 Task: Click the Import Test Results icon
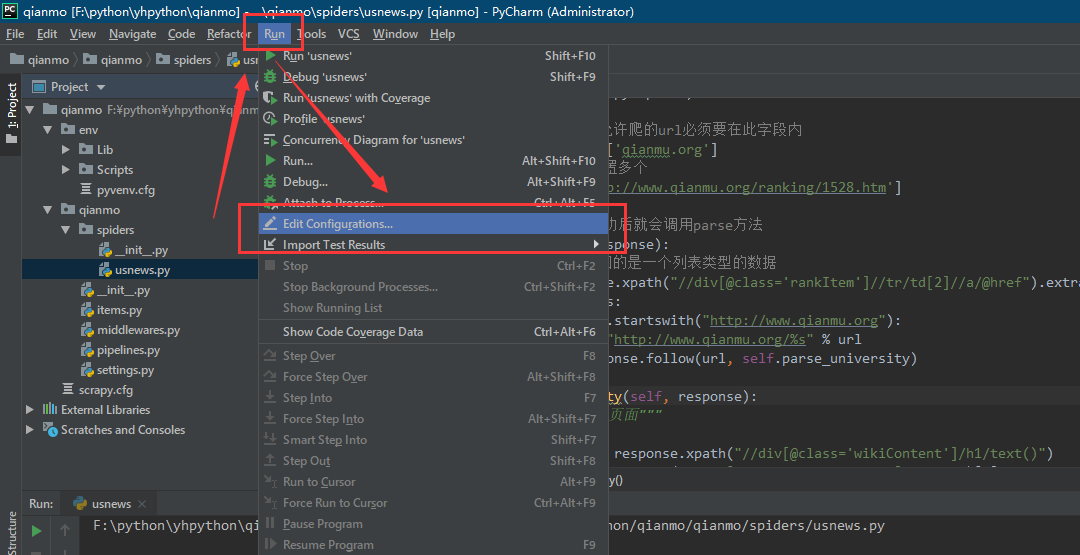point(271,244)
